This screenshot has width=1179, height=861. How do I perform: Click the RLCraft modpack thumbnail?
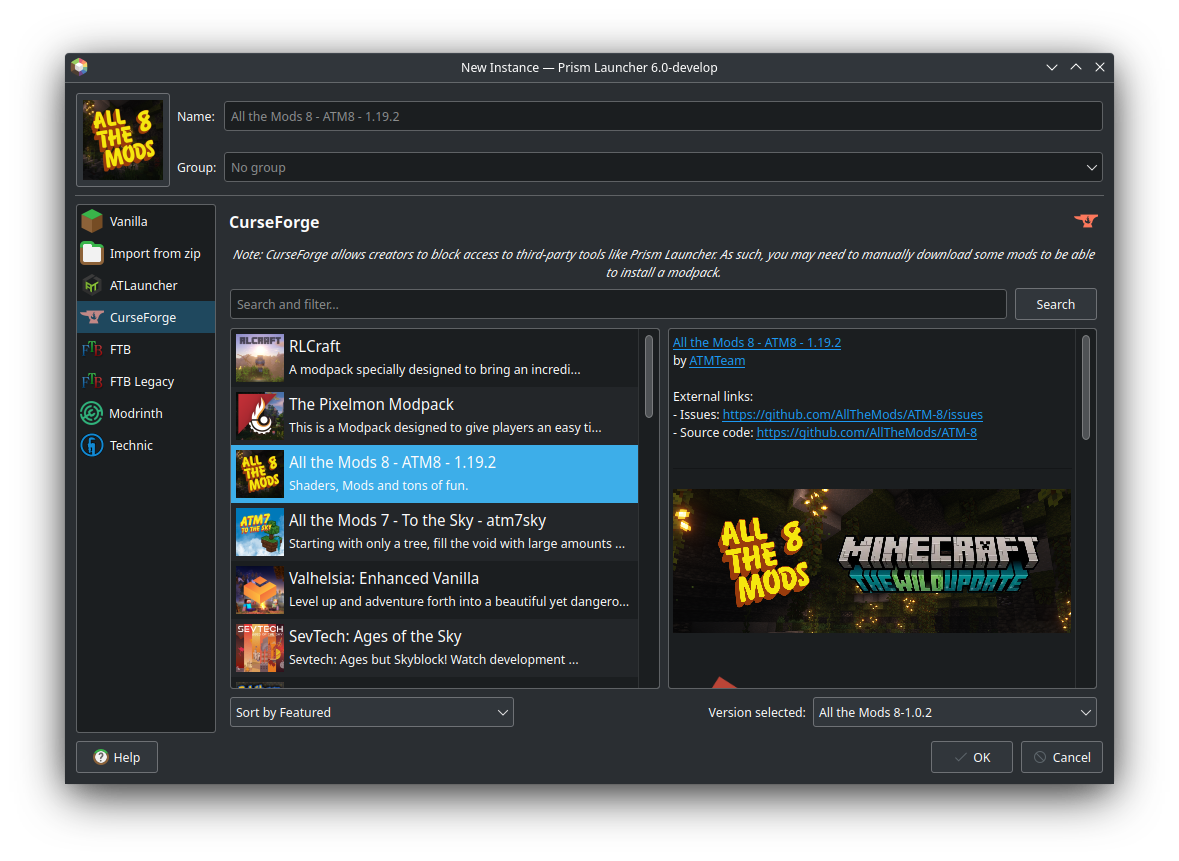pyautogui.click(x=259, y=358)
